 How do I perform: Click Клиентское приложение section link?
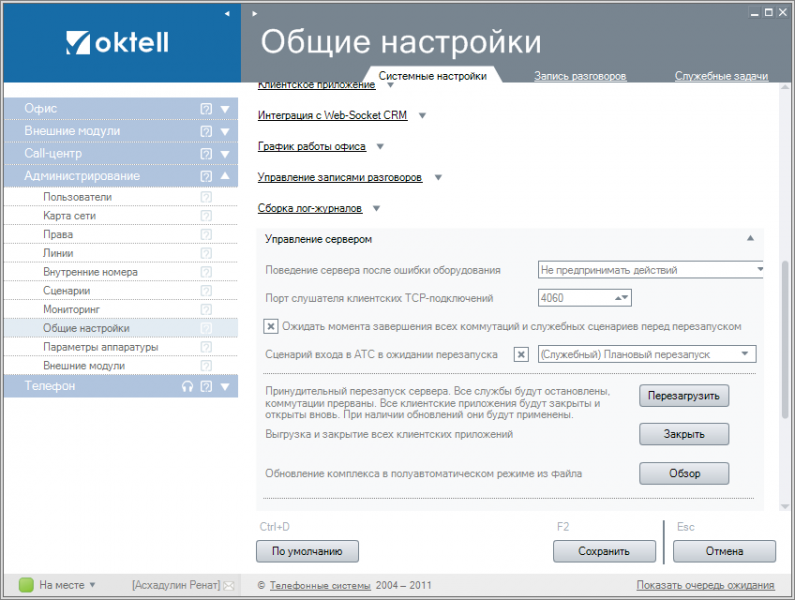click(x=316, y=85)
